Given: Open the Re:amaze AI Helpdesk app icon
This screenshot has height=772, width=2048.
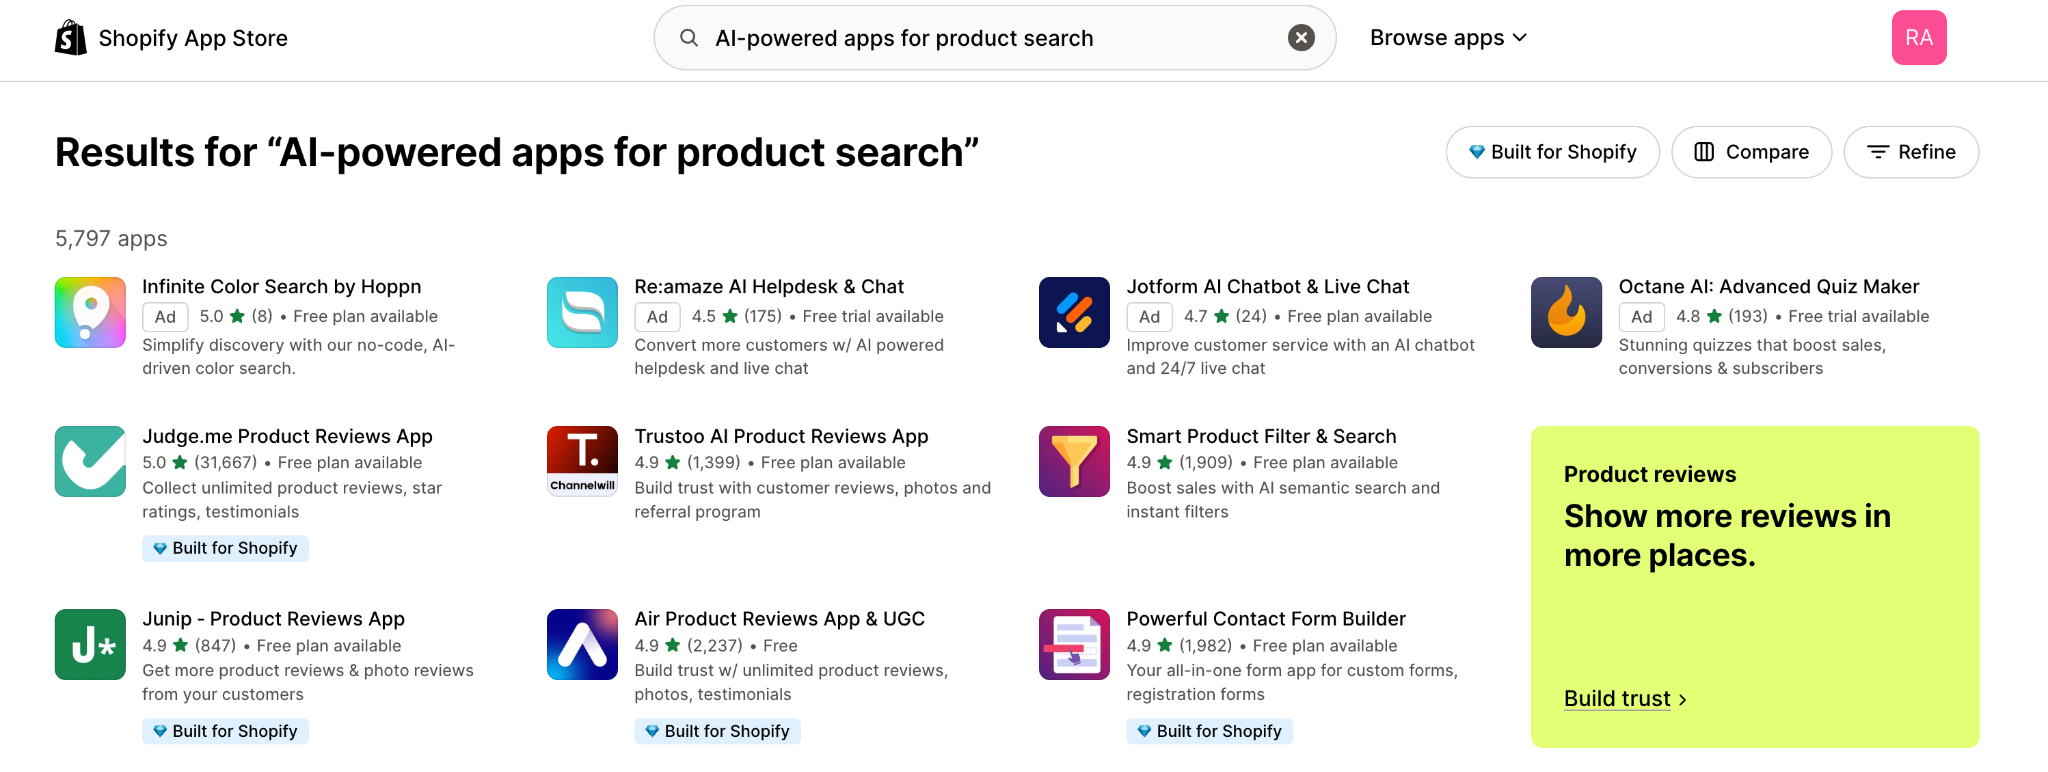Looking at the screenshot, I should (582, 312).
